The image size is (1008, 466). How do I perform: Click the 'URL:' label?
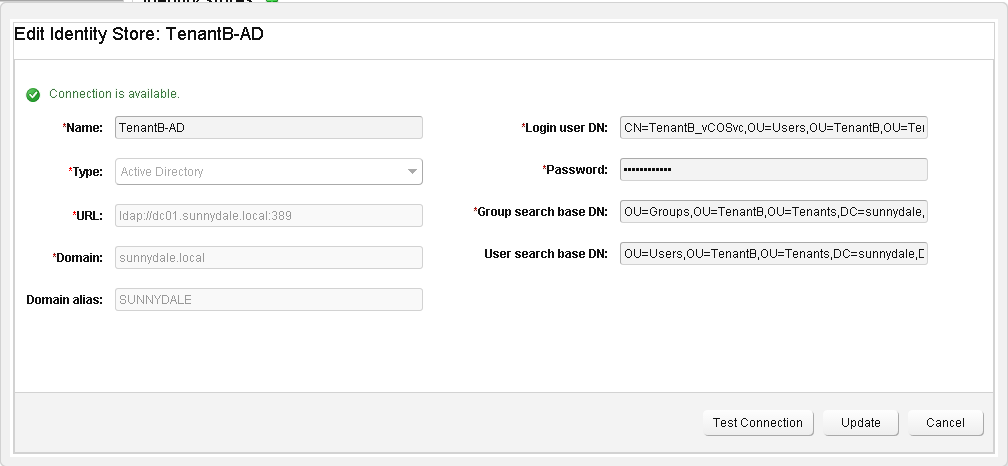tap(87, 216)
